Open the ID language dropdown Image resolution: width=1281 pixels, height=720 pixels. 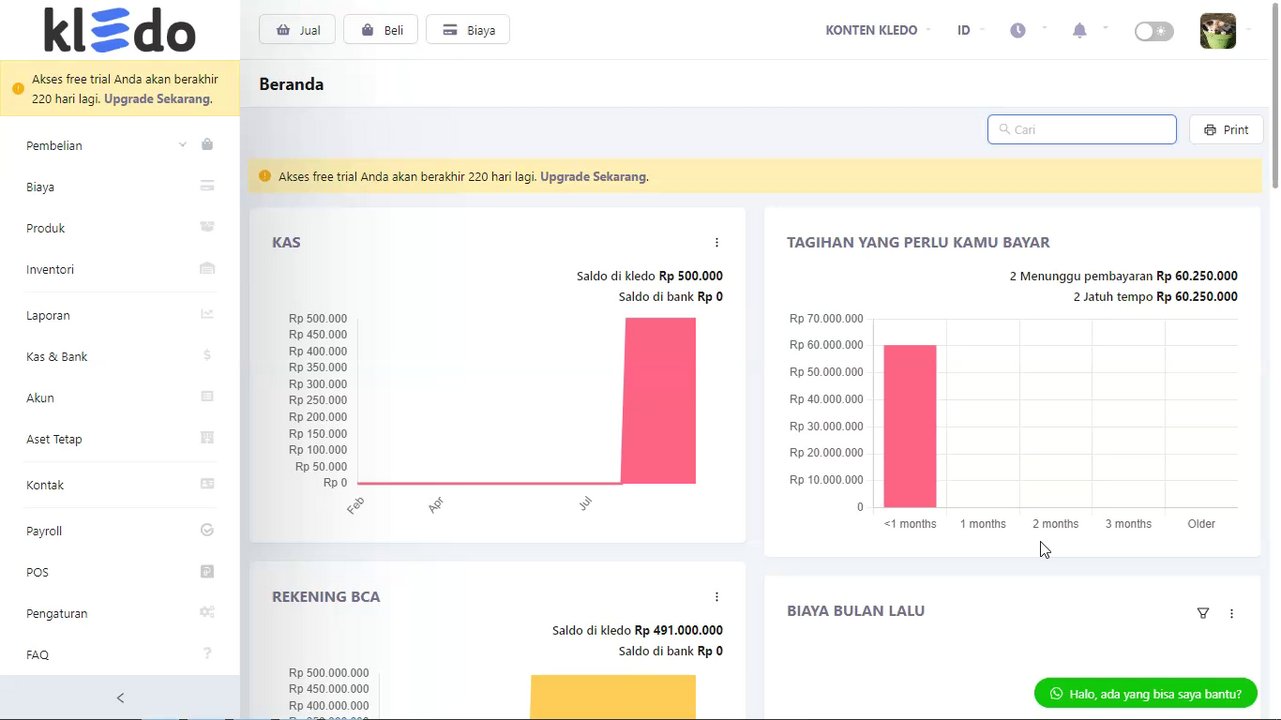[x=970, y=30]
